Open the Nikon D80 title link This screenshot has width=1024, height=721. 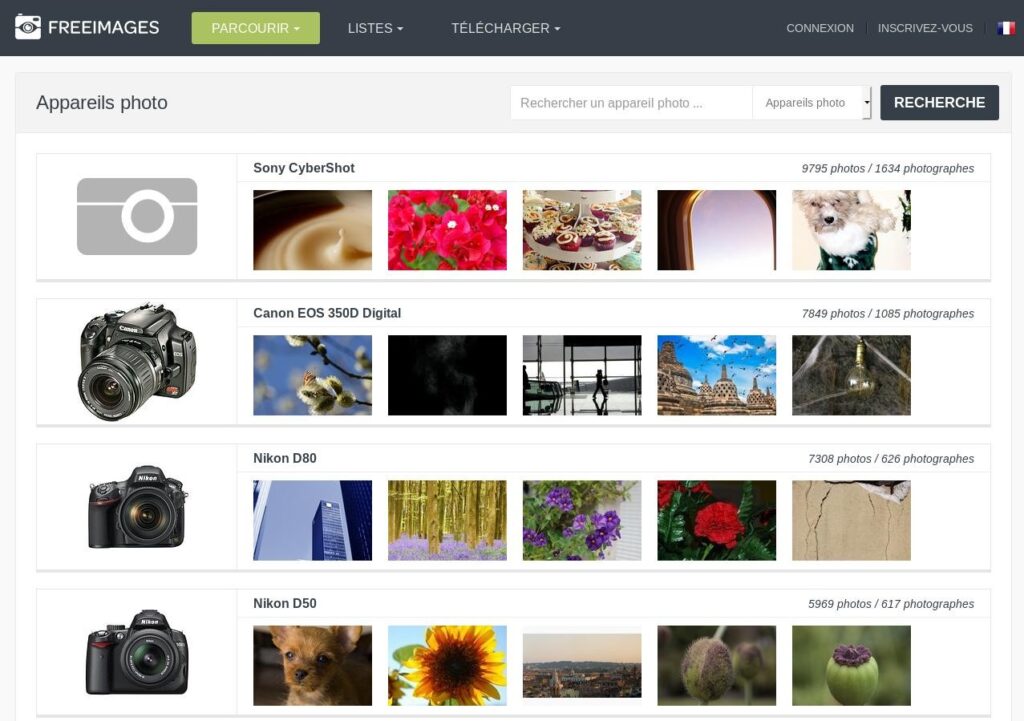[x=285, y=458]
